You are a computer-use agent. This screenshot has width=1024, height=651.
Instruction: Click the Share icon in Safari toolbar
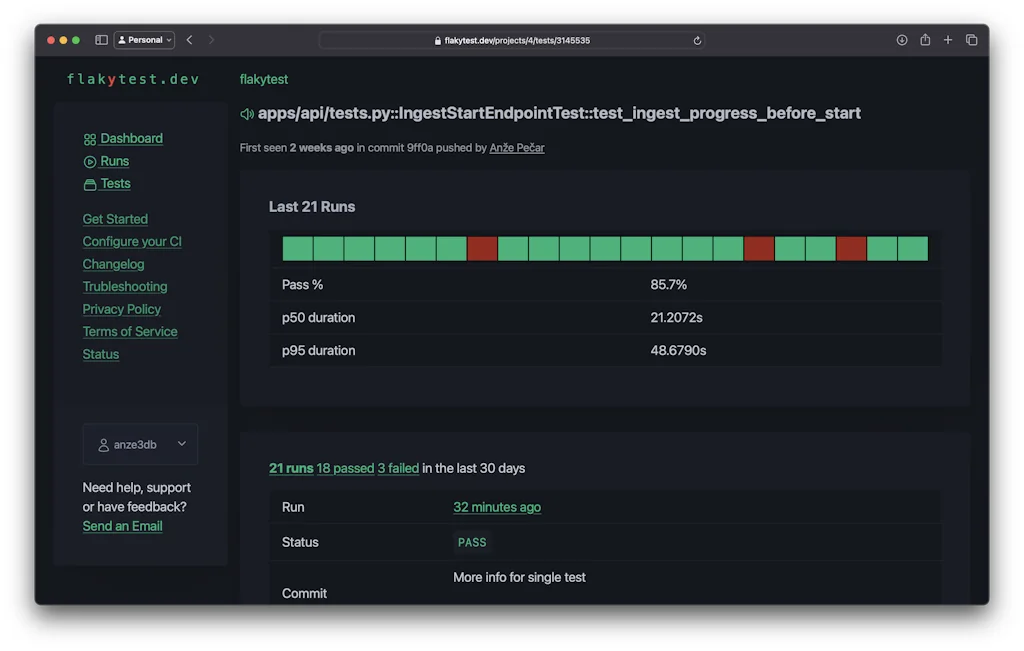[x=925, y=40]
